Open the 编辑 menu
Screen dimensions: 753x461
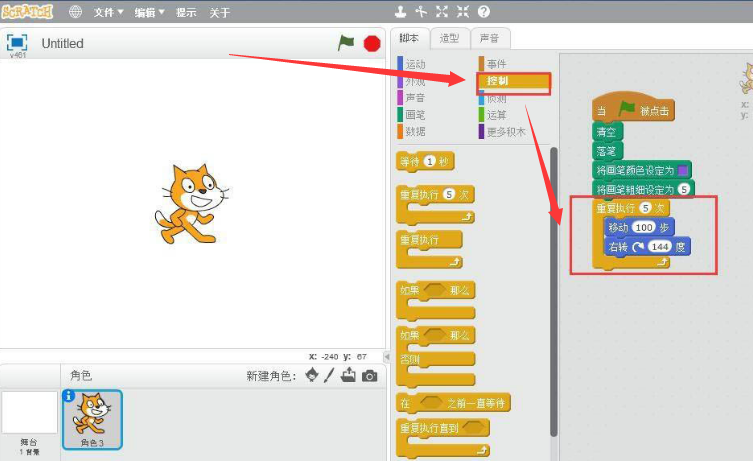click(x=149, y=12)
